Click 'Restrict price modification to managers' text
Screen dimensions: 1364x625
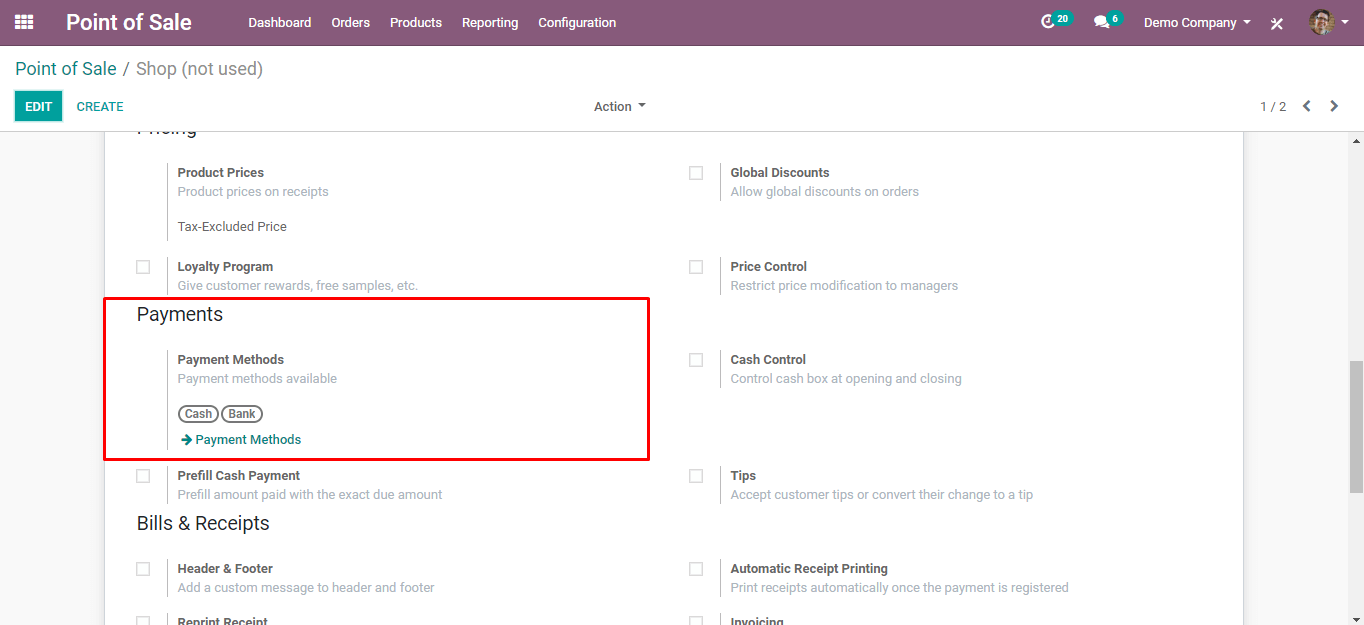(x=844, y=286)
